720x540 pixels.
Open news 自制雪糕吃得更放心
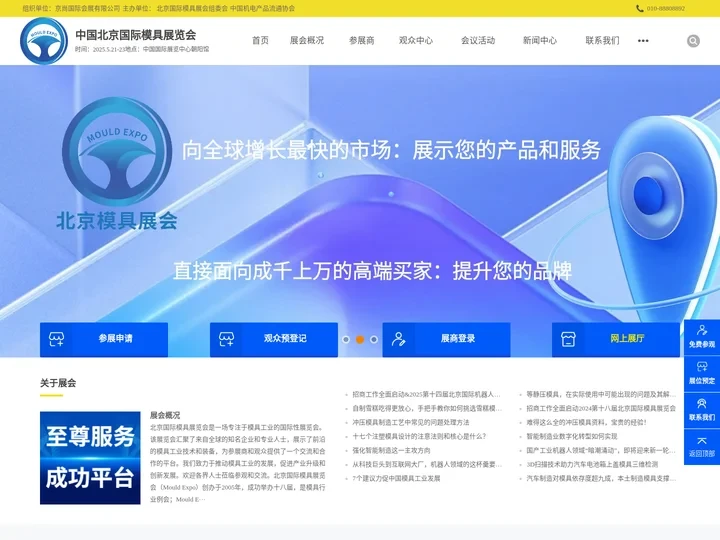(427, 408)
